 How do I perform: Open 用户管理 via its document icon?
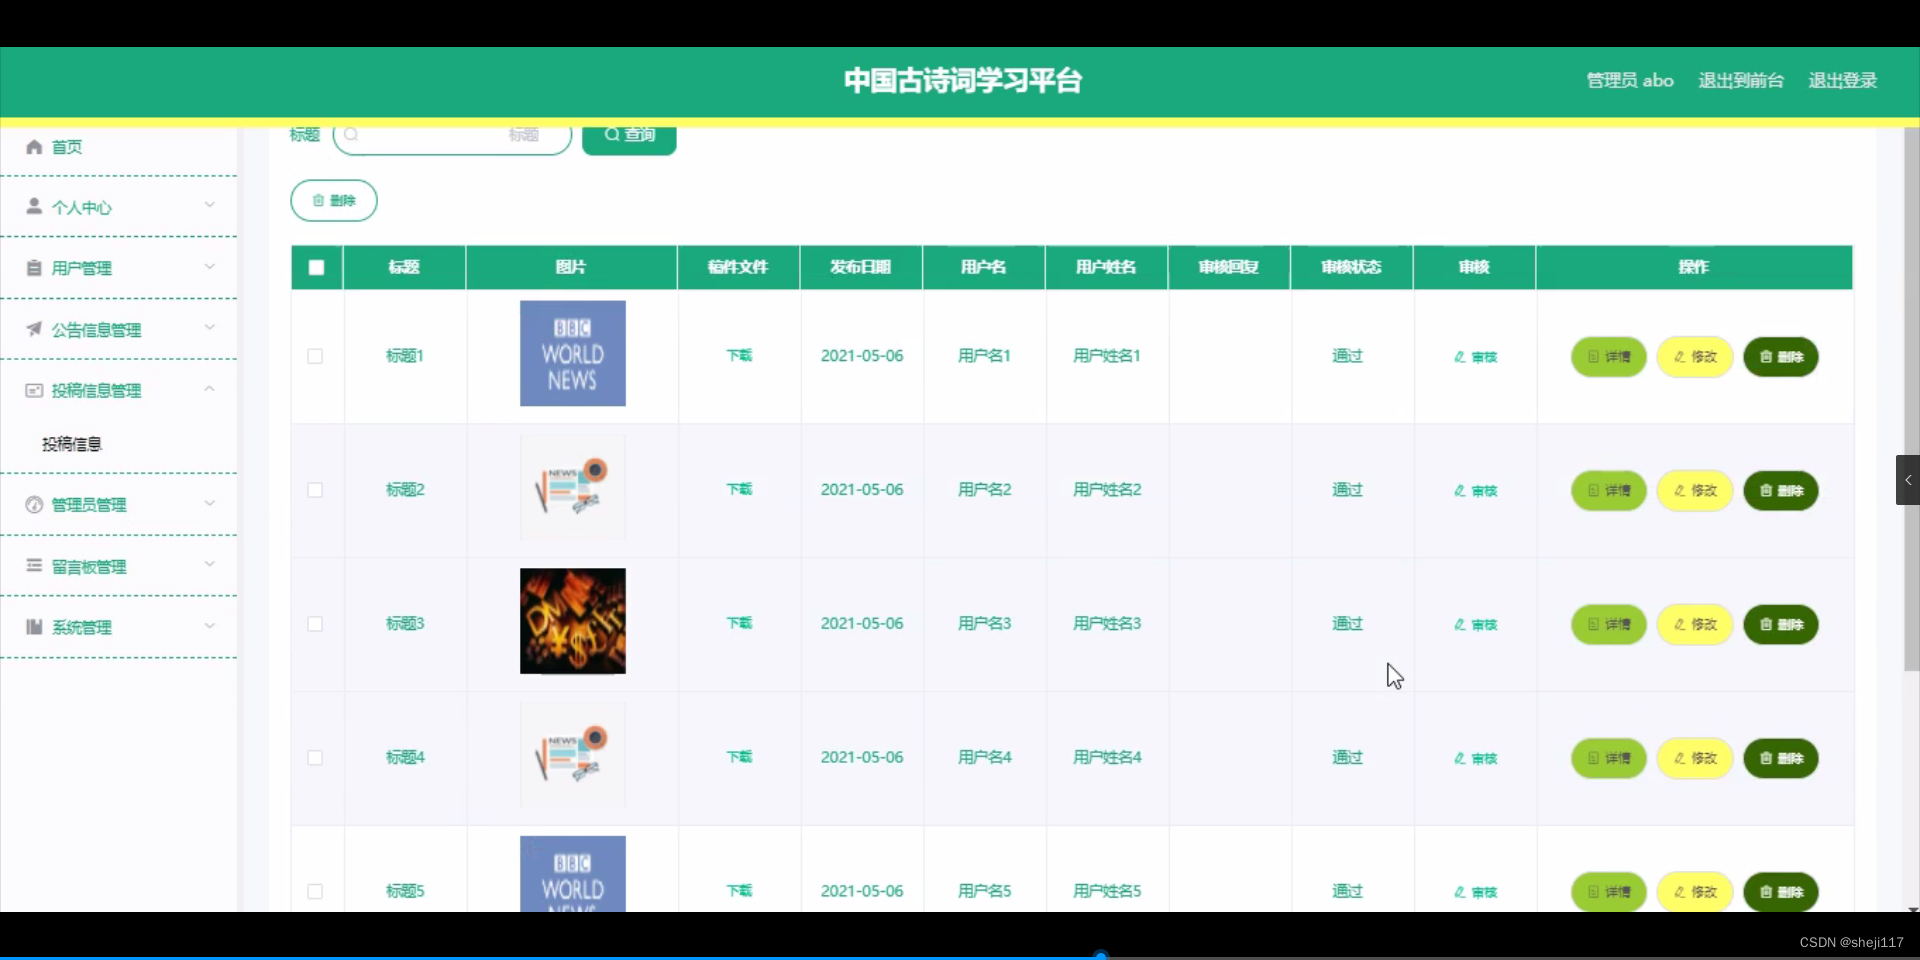pos(33,268)
